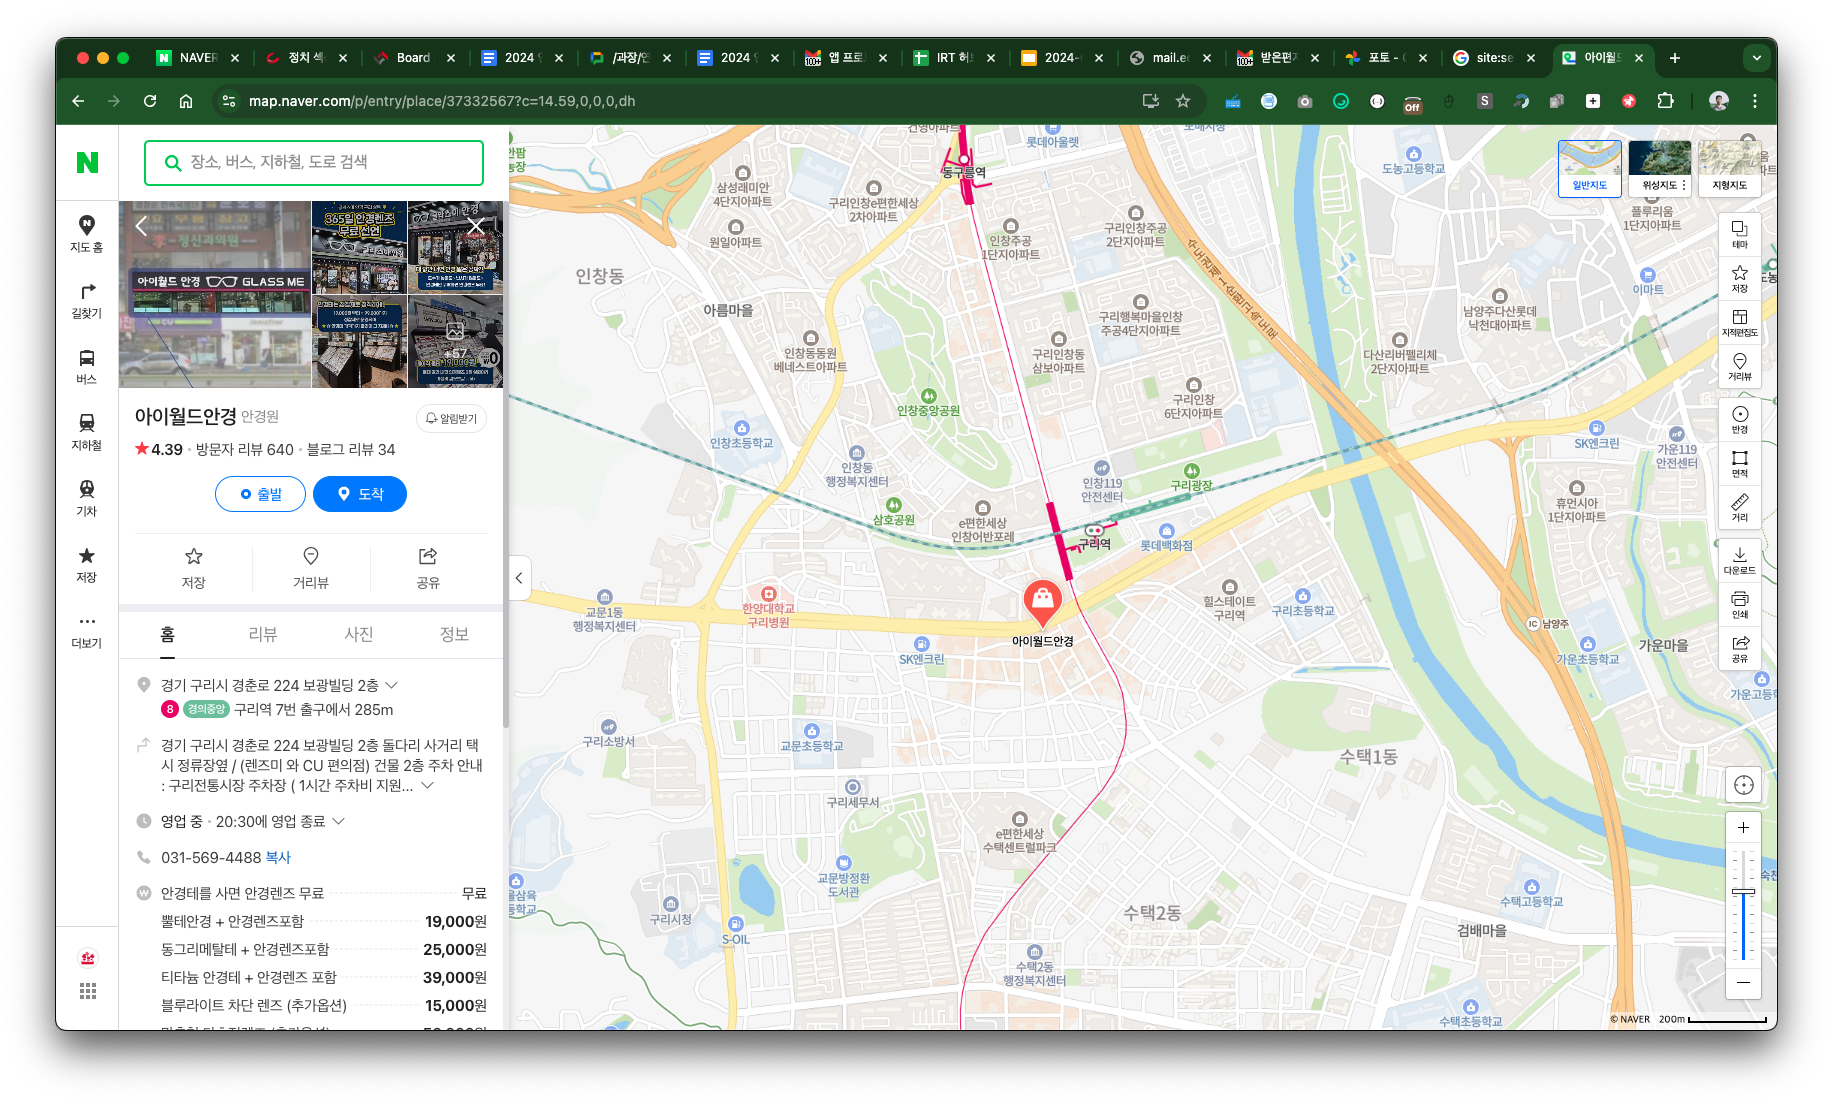The height and width of the screenshot is (1104, 1833).
Task: Go back with the photo arrow
Action: (x=141, y=227)
